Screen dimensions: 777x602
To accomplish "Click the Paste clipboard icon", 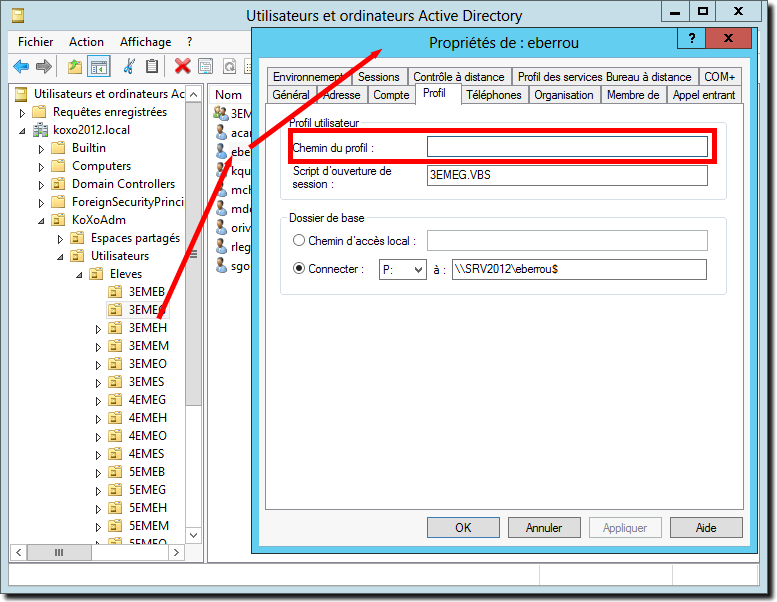I will [x=152, y=66].
